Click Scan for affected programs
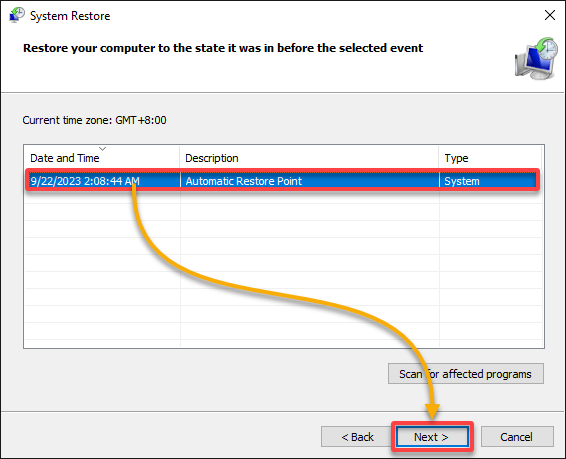This screenshot has width=566, height=459. coord(466,374)
